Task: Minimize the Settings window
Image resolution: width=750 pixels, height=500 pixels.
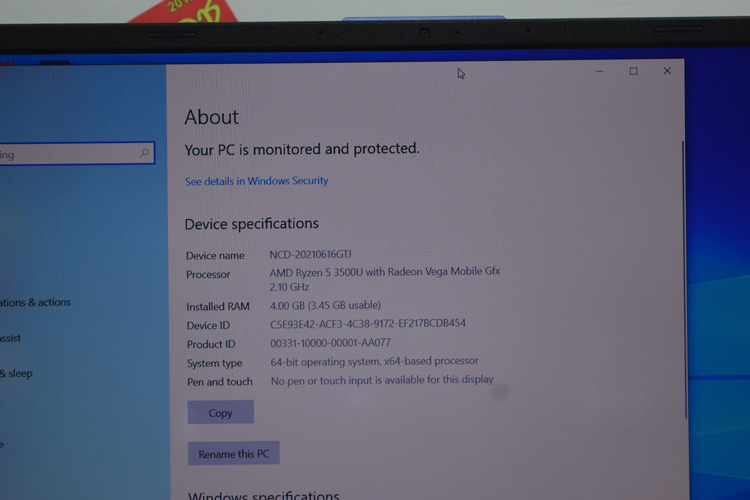Action: 600,71
